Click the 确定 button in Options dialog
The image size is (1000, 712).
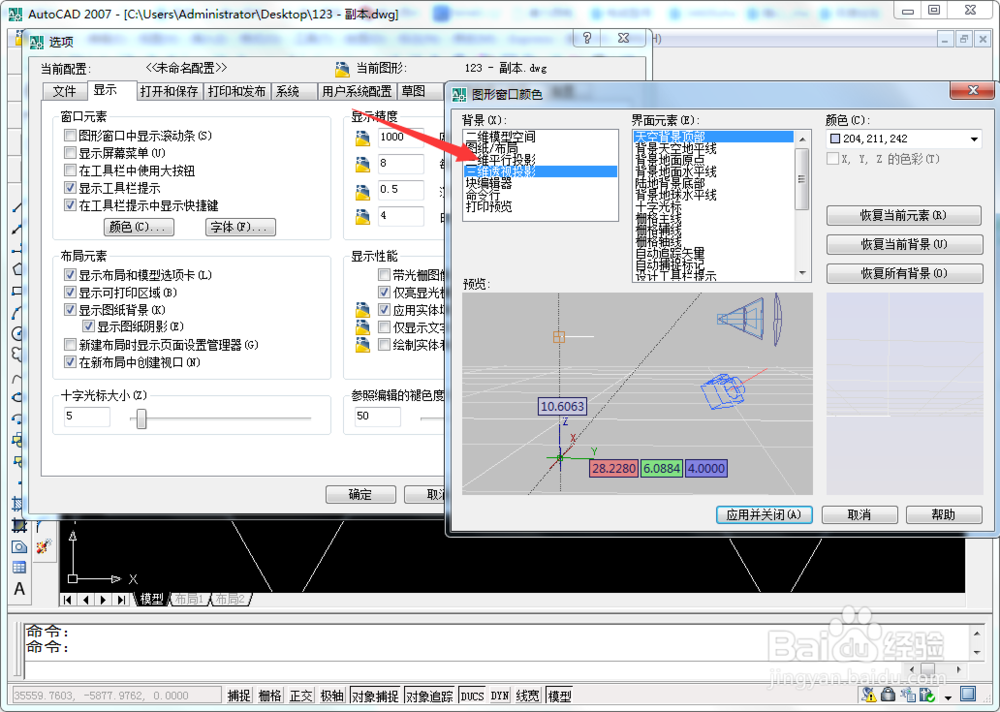coord(360,494)
